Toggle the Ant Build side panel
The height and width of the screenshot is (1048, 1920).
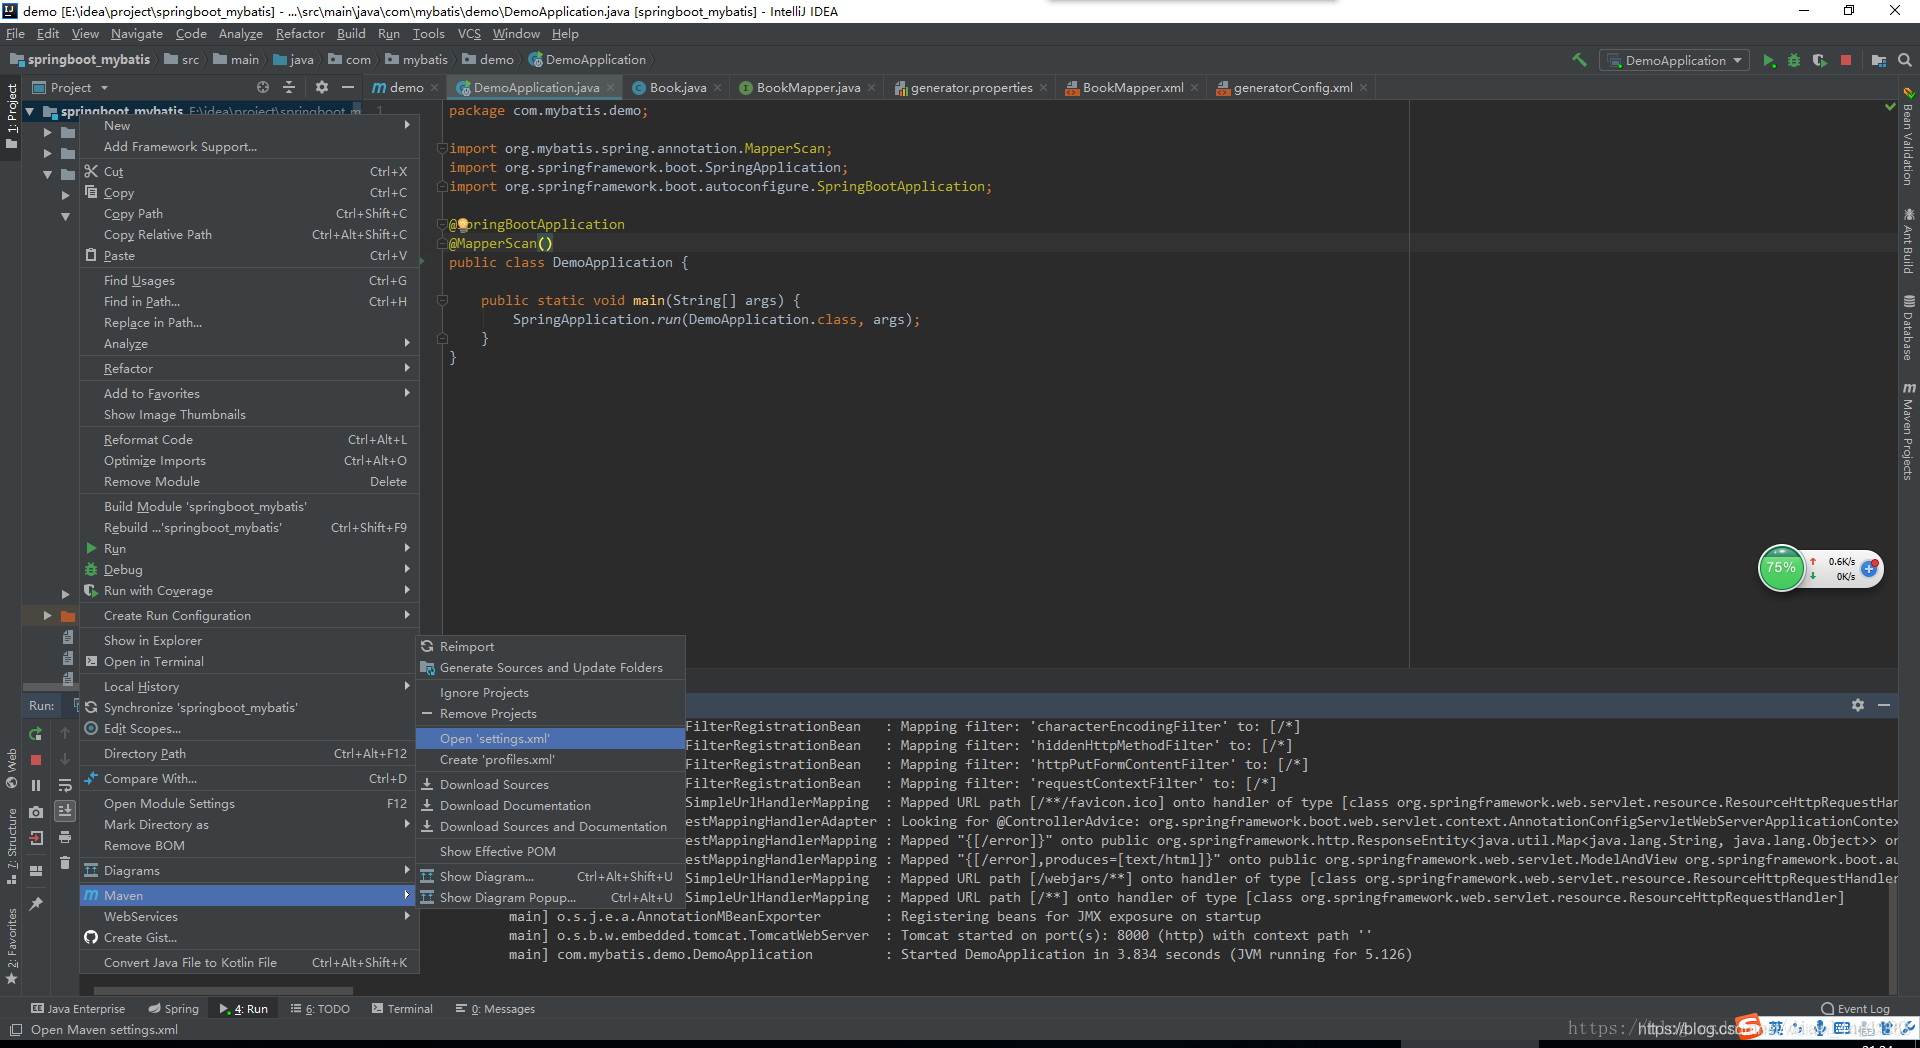(1908, 241)
